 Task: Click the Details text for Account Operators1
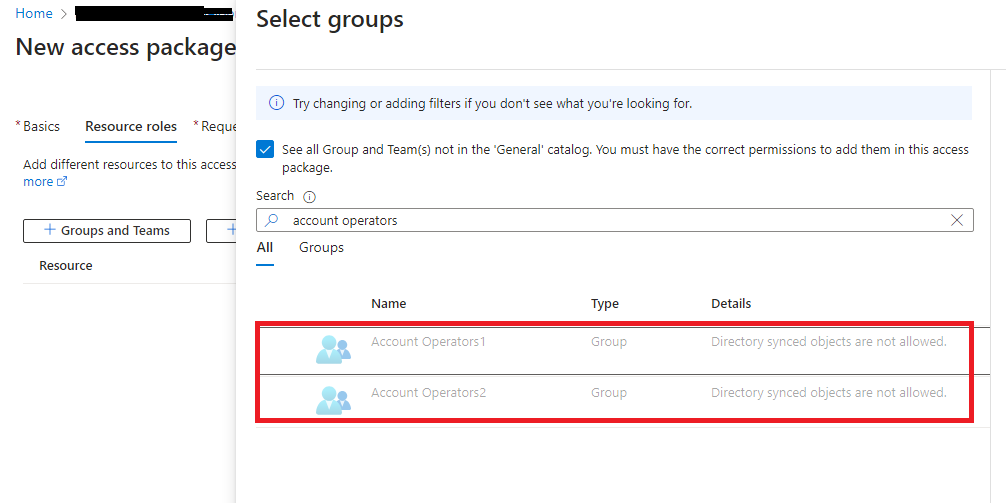coord(829,342)
